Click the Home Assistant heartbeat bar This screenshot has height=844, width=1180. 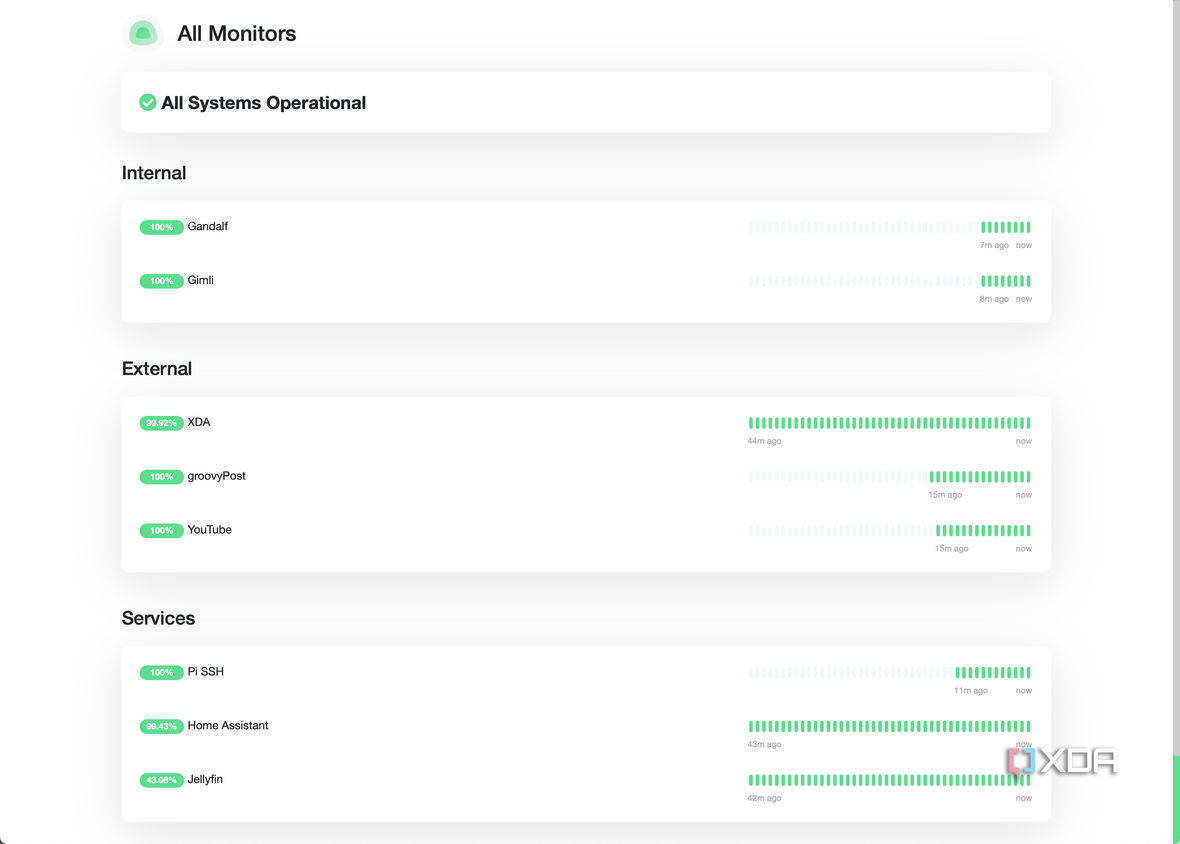[x=890, y=727]
